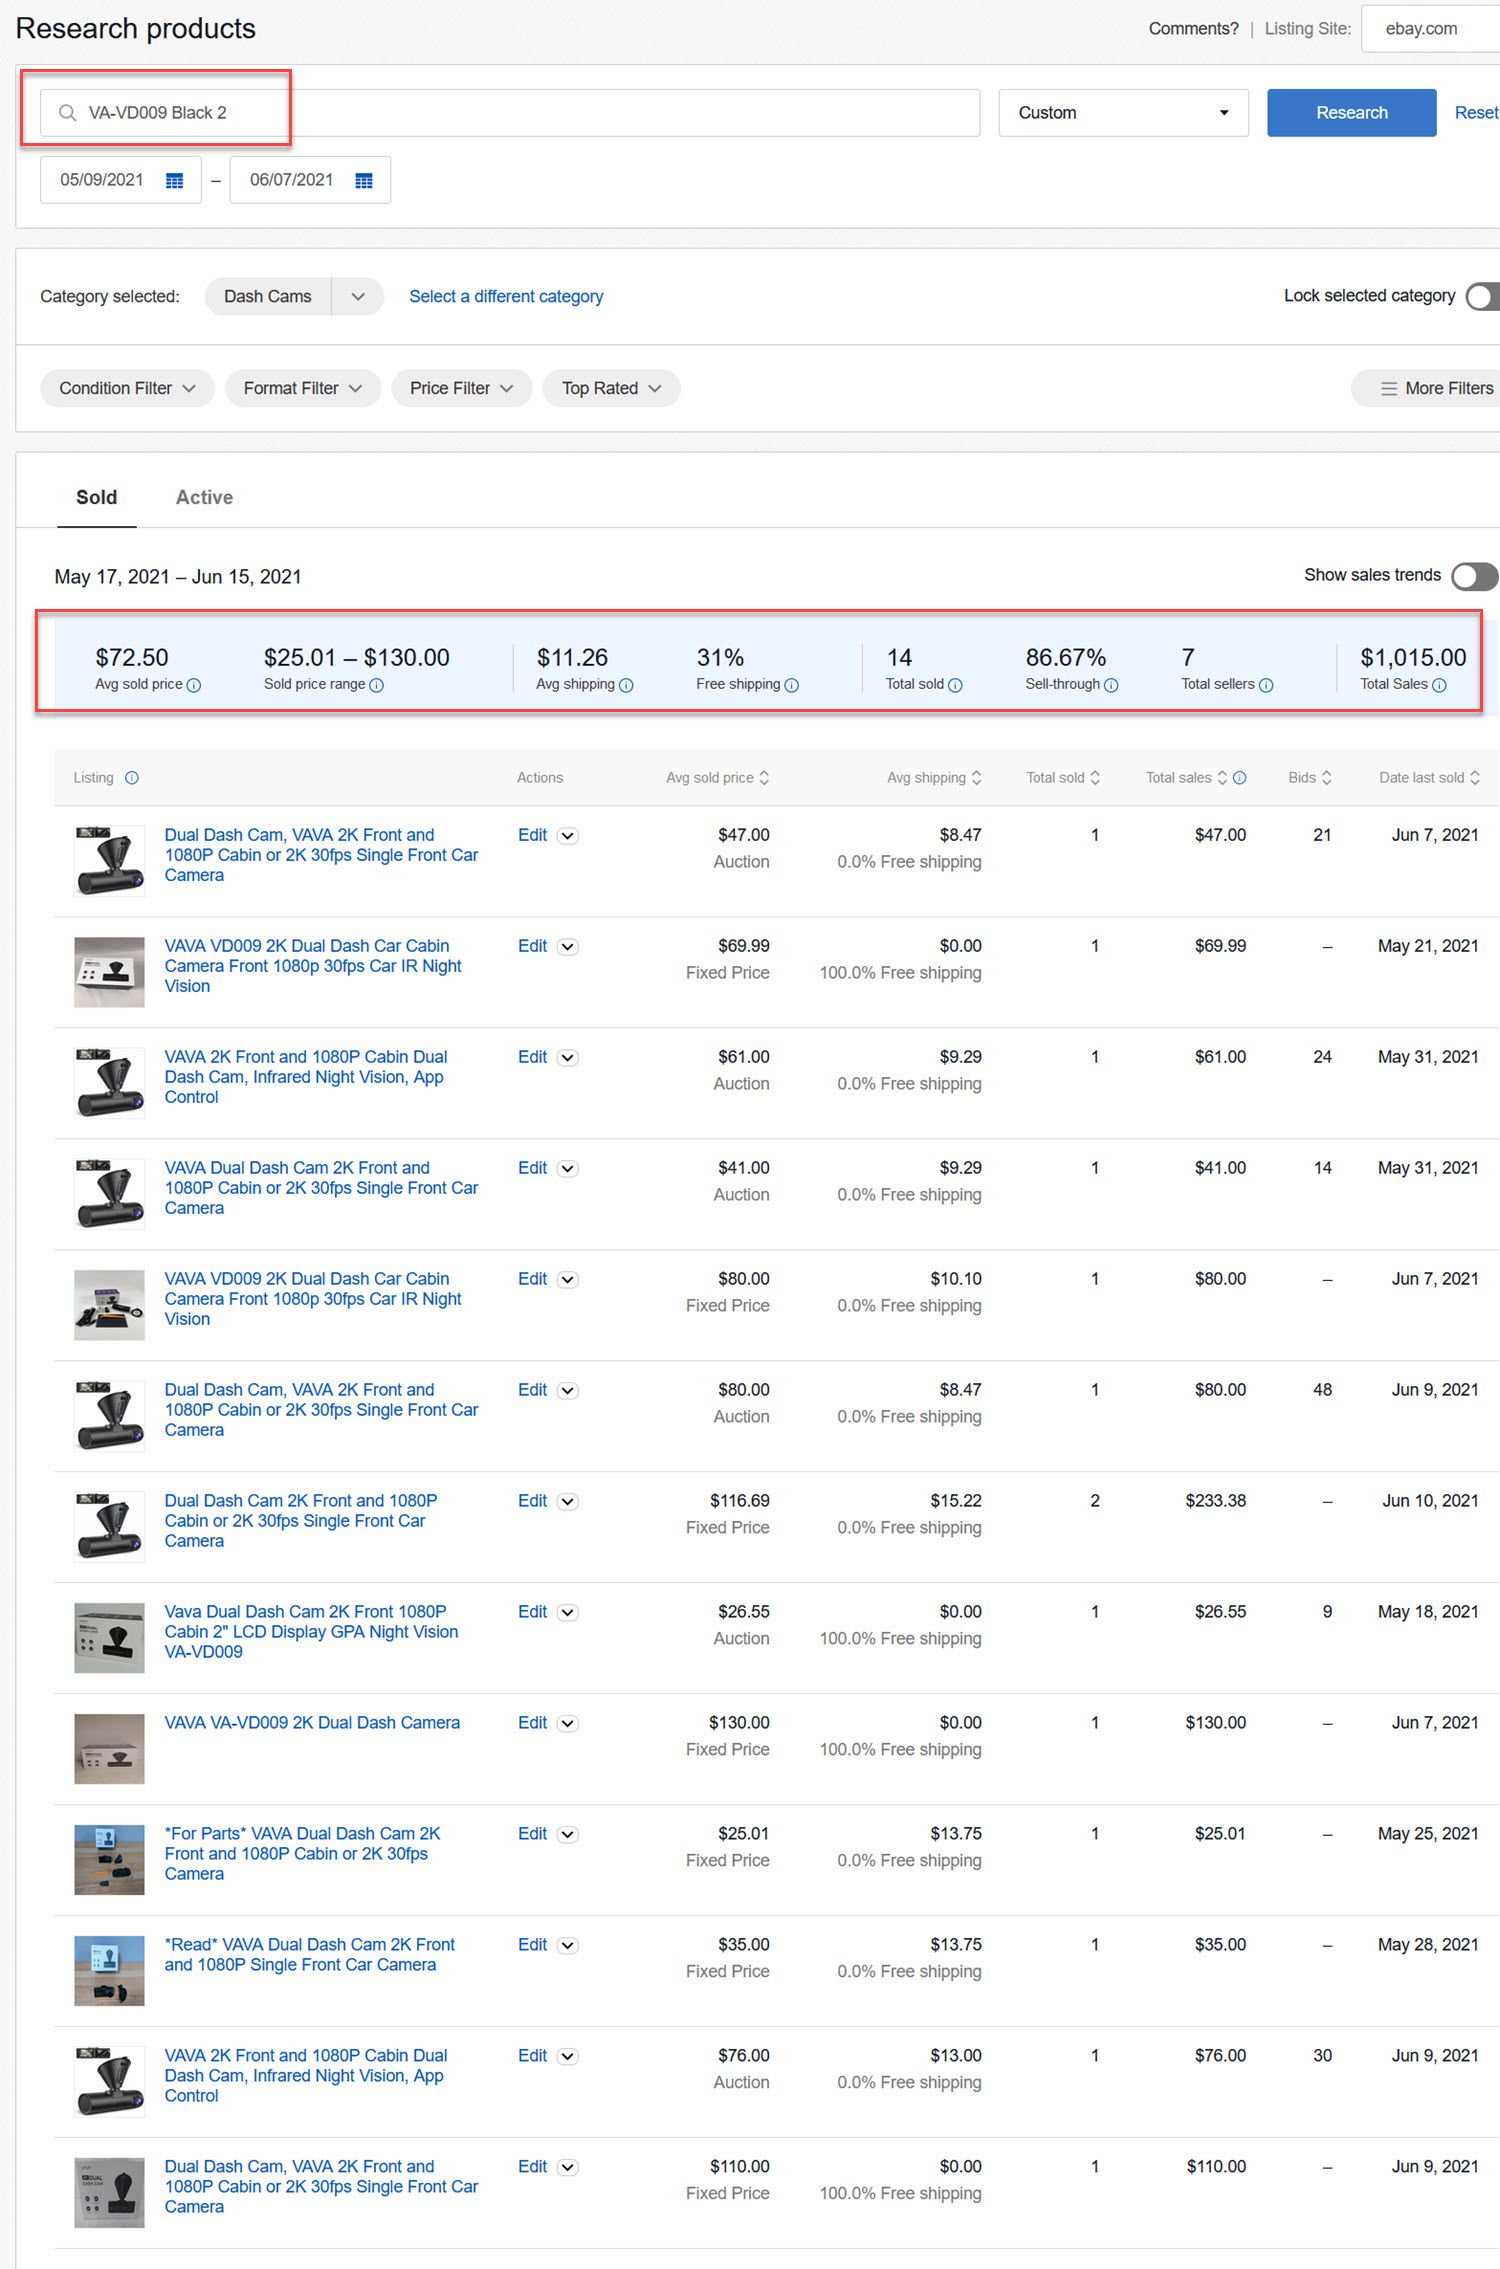Click thumbnail of the $110.00 listing

tap(110, 2193)
